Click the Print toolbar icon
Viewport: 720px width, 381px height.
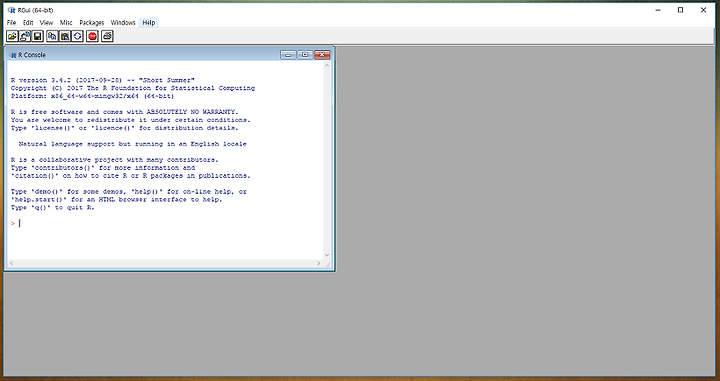(x=107, y=36)
